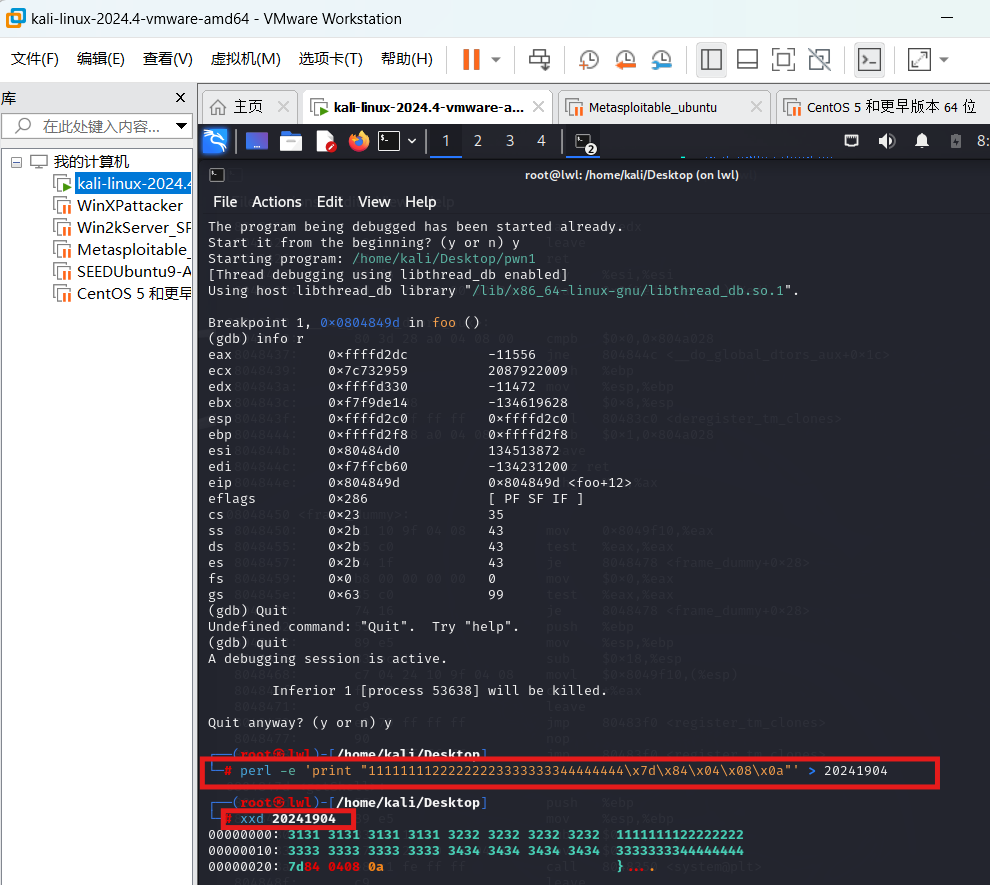Click the /home/kali/Desktop/pwn1 path text
This screenshot has width=990, height=885.
(443, 259)
